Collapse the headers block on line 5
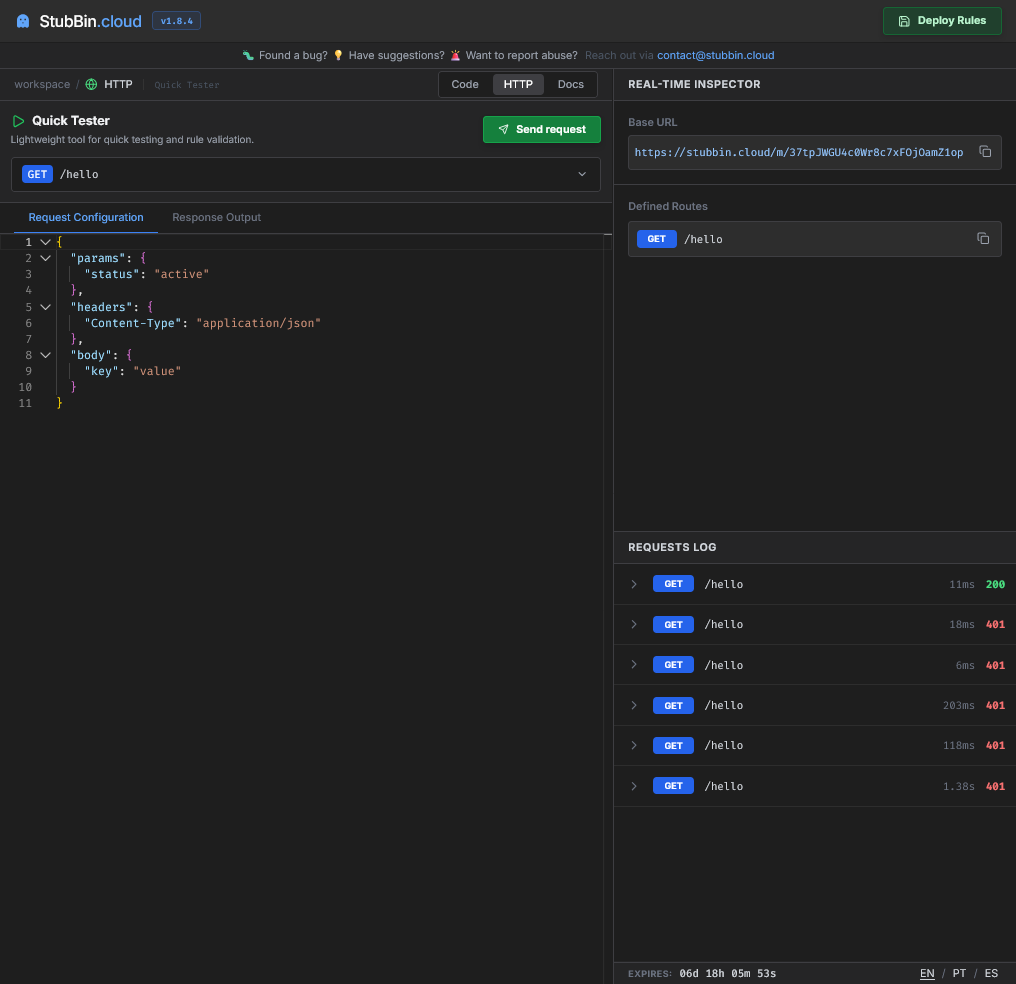The image size is (1016, 984). pyautogui.click(x=45, y=307)
